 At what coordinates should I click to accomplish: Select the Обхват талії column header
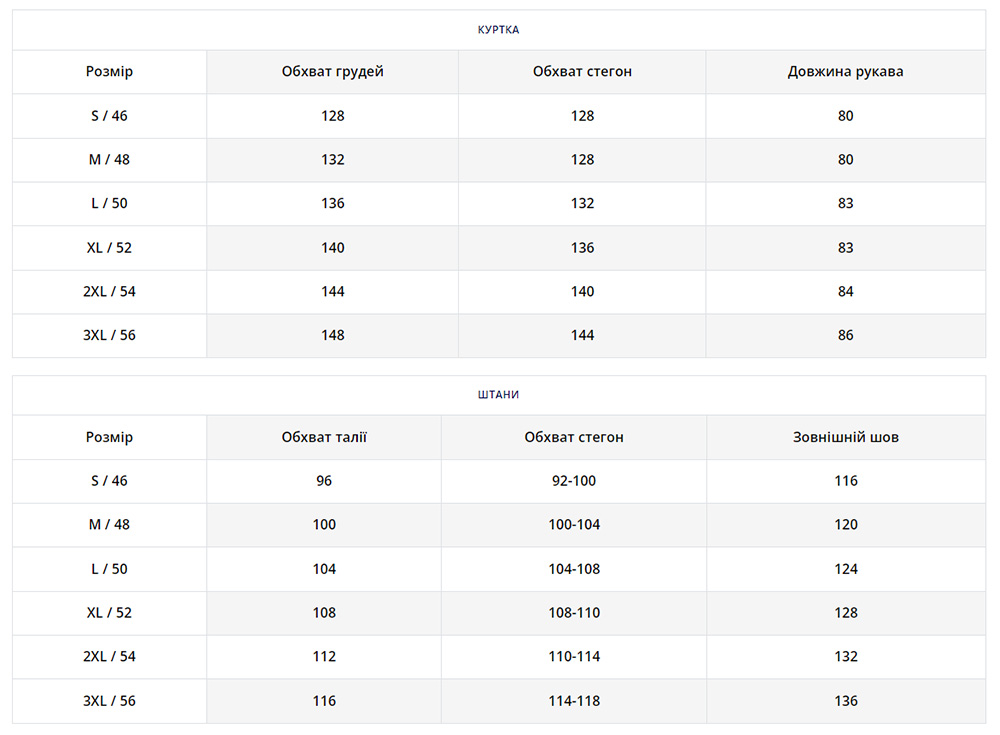pyautogui.click(x=324, y=437)
